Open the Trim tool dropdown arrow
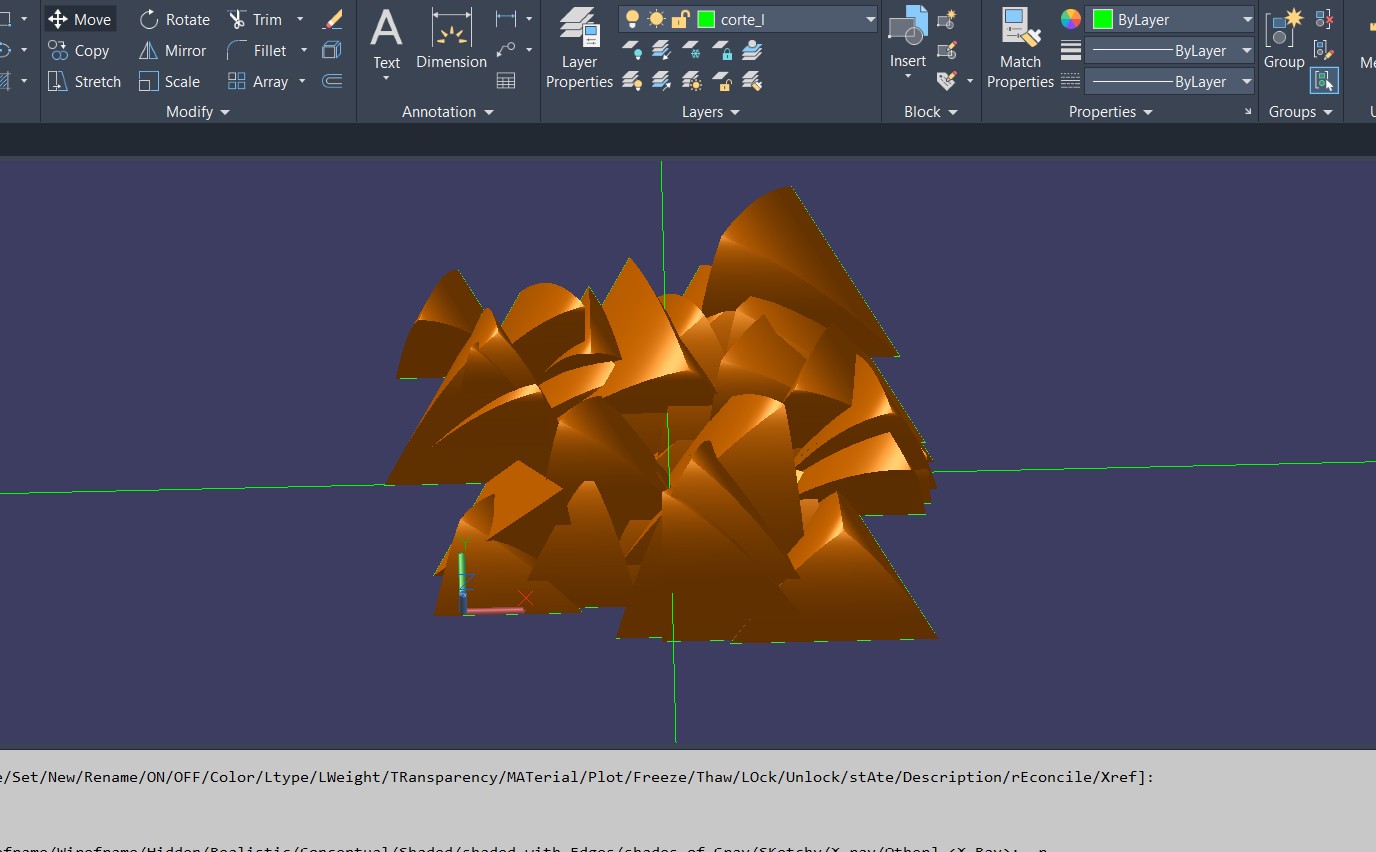This screenshot has height=852, width=1376. [299, 19]
